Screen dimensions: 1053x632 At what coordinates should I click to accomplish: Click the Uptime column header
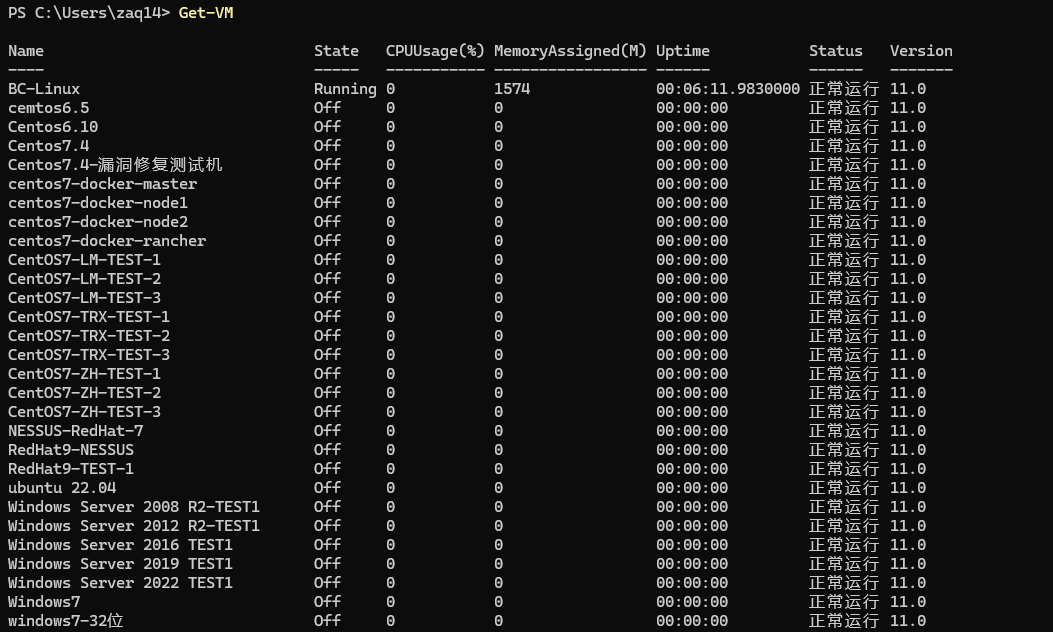[x=683, y=51]
